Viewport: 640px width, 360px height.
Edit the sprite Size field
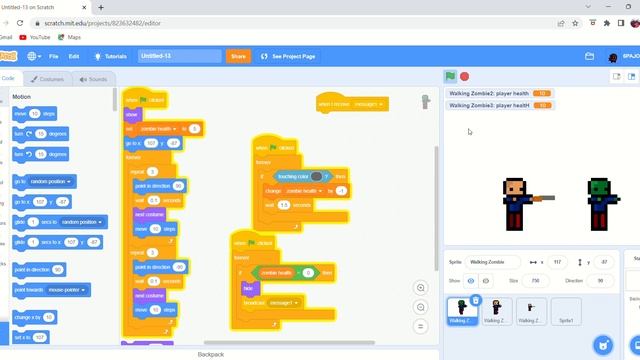coord(536,281)
